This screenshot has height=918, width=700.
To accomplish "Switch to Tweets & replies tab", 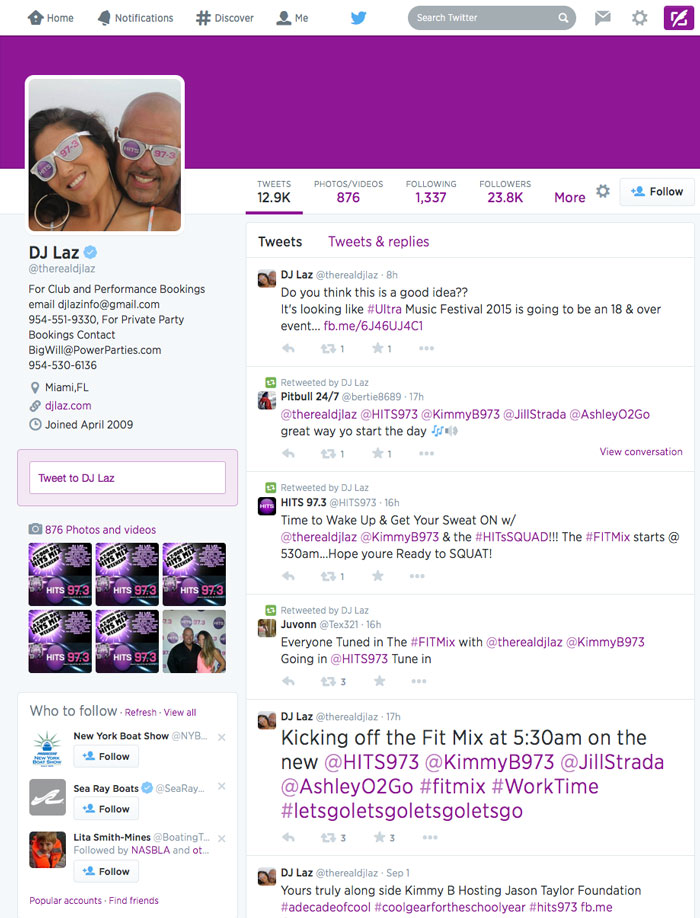I will pyautogui.click(x=379, y=242).
